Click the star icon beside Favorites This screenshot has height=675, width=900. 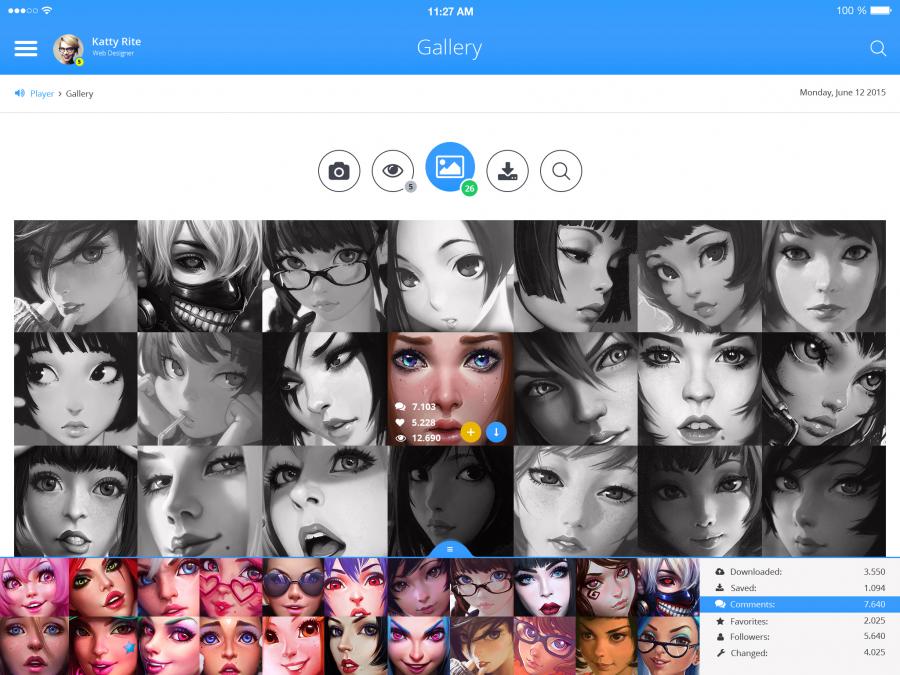tap(720, 621)
